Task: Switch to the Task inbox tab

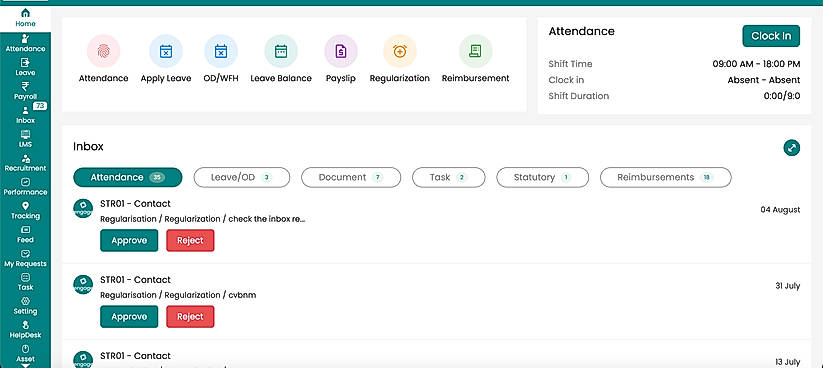Action: tap(448, 177)
